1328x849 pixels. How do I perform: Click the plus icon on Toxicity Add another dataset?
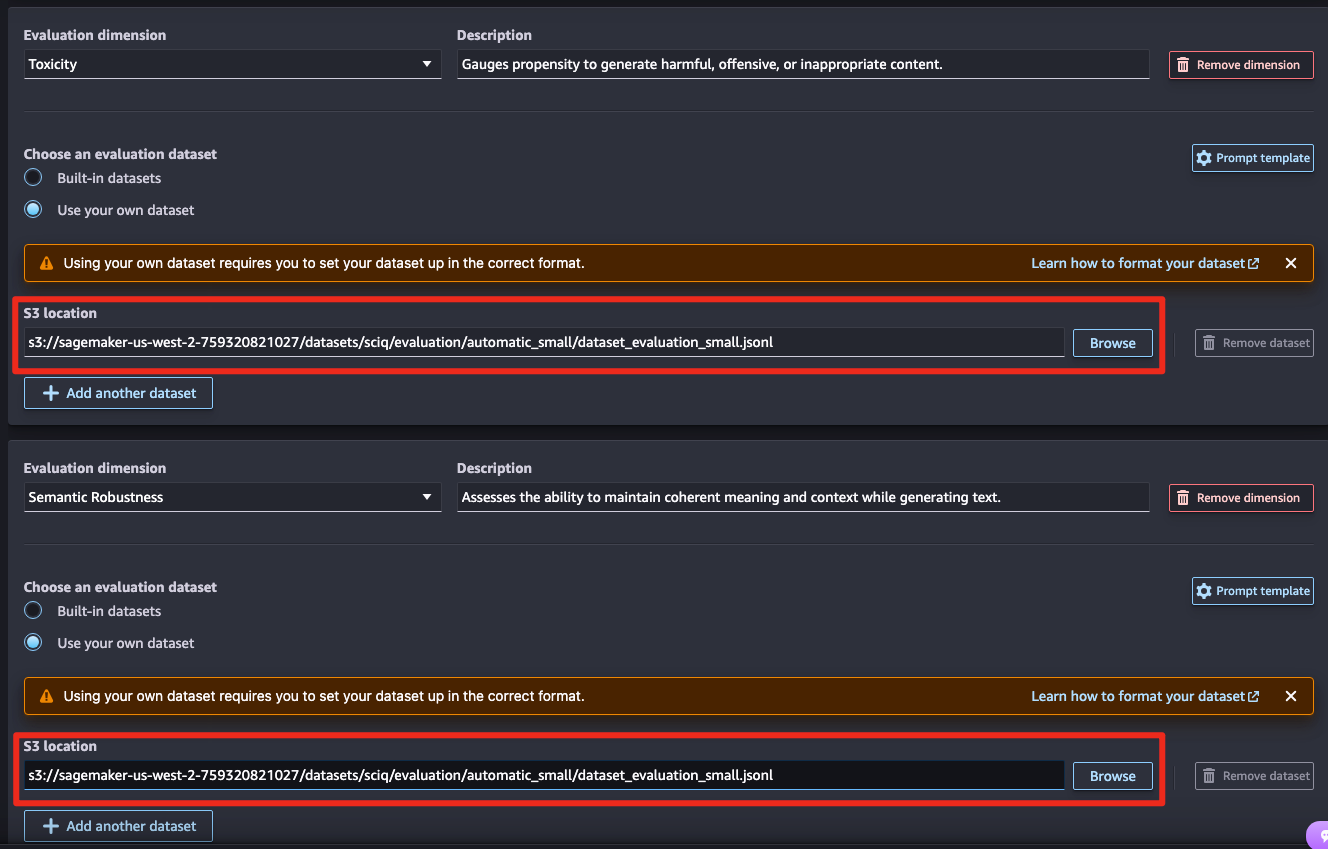(51, 393)
